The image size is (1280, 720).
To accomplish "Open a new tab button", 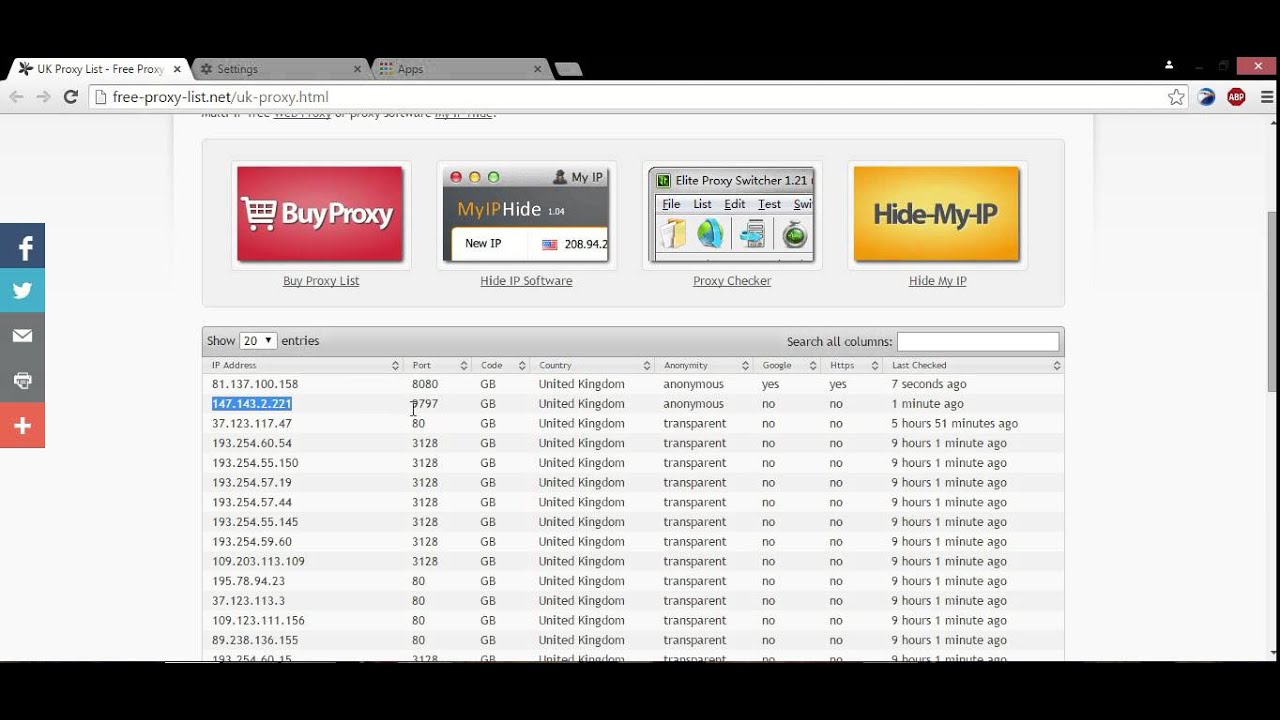I will 568,69.
